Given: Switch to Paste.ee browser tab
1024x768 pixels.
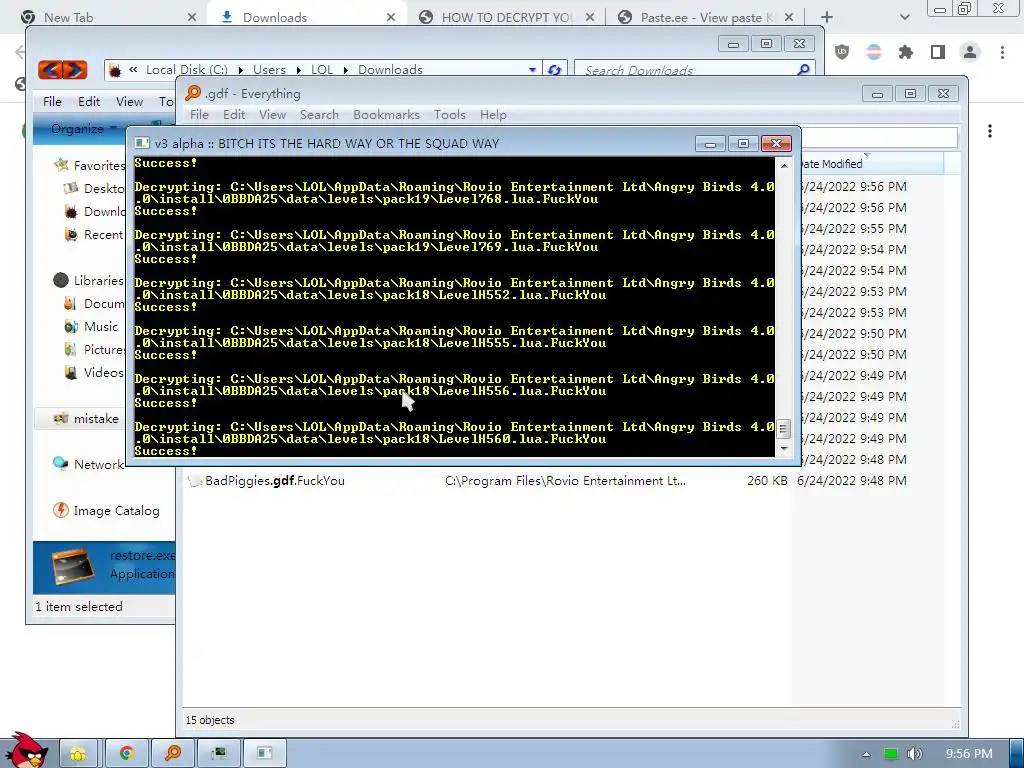Looking at the screenshot, I should 704,18.
